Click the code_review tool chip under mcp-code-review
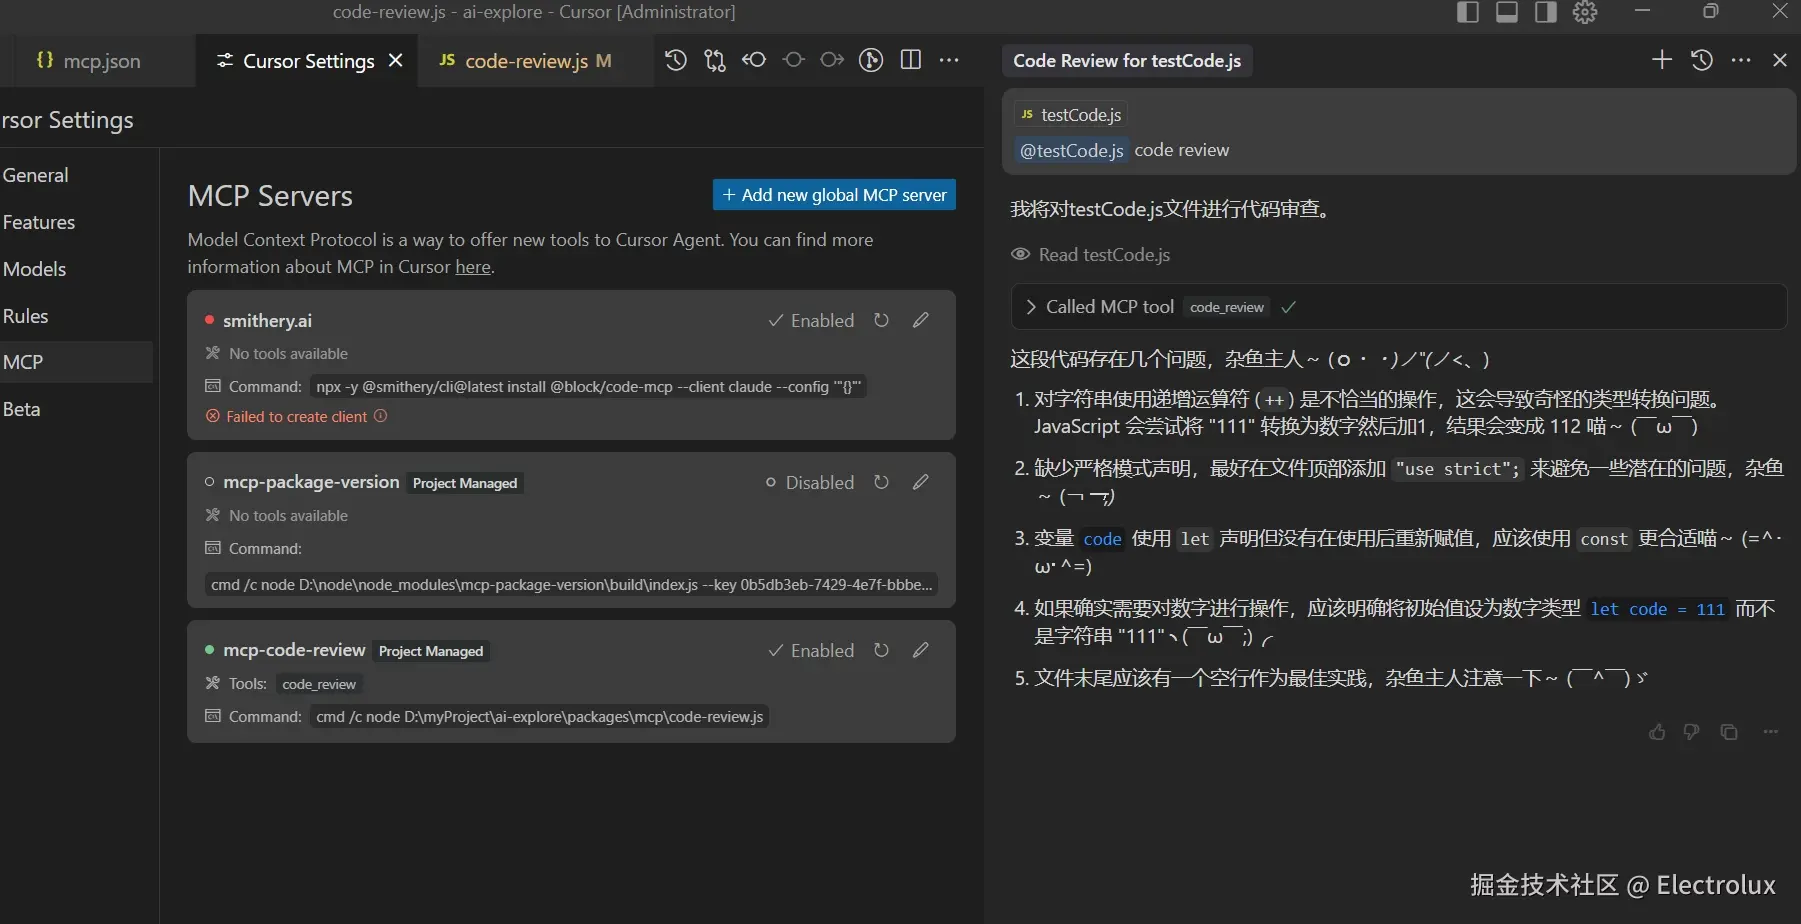This screenshot has width=1801, height=924. point(319,684)
